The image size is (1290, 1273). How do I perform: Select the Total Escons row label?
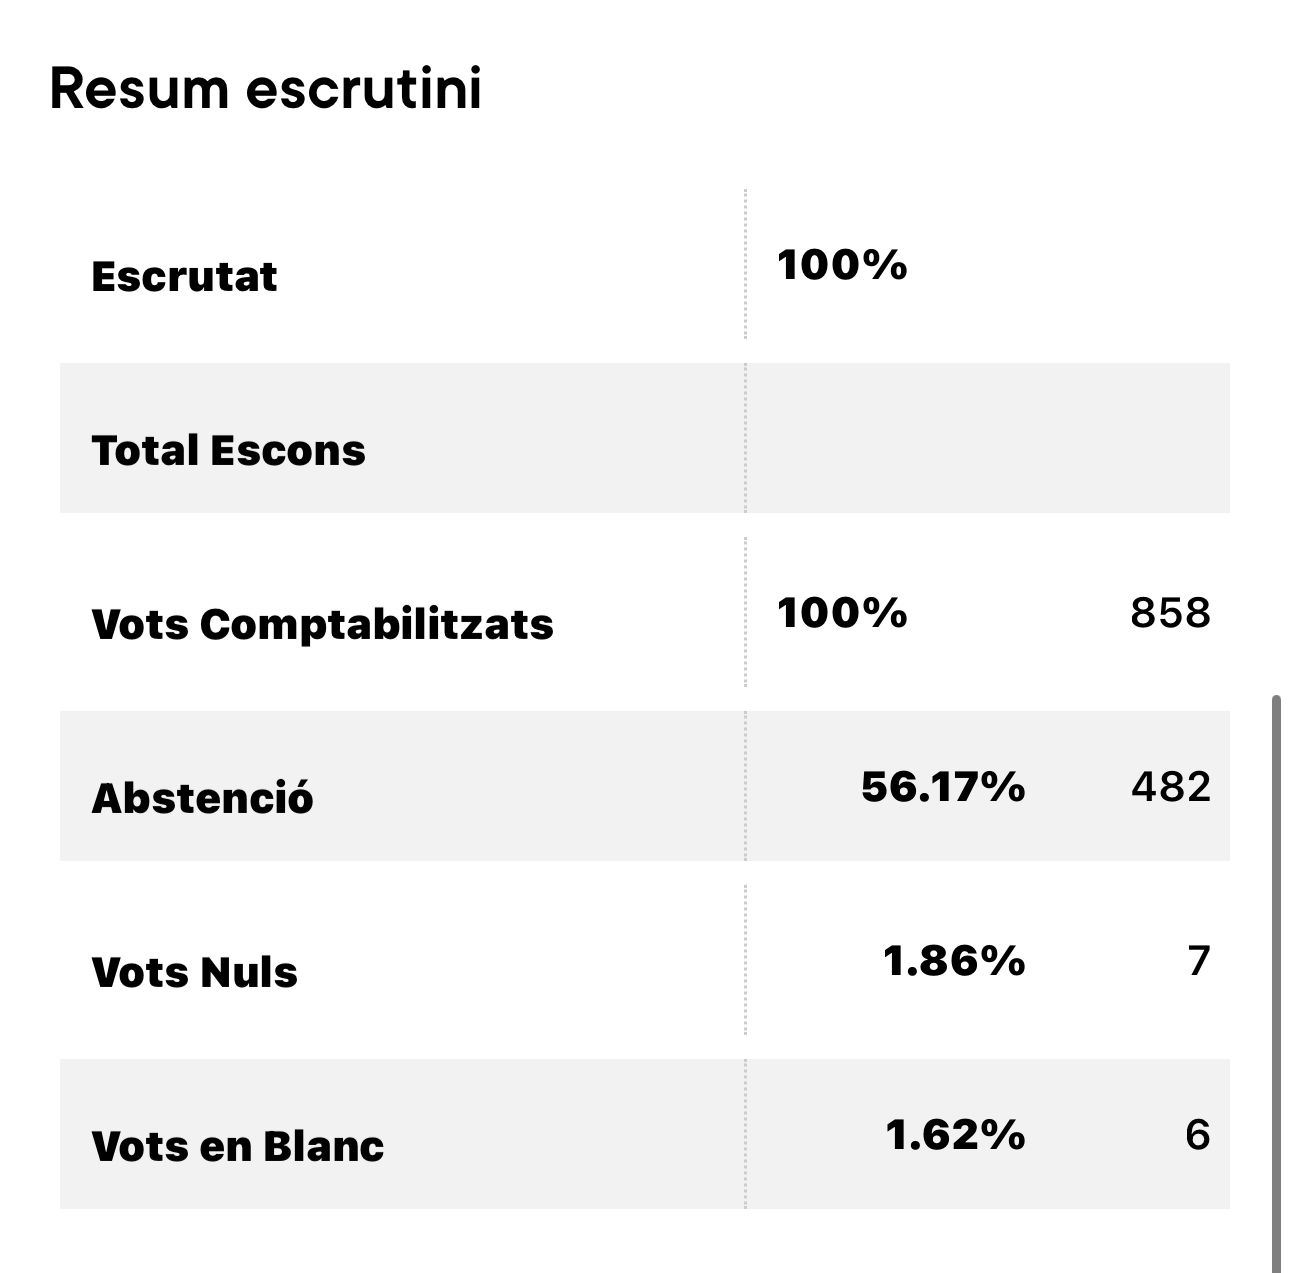(228, 450)
